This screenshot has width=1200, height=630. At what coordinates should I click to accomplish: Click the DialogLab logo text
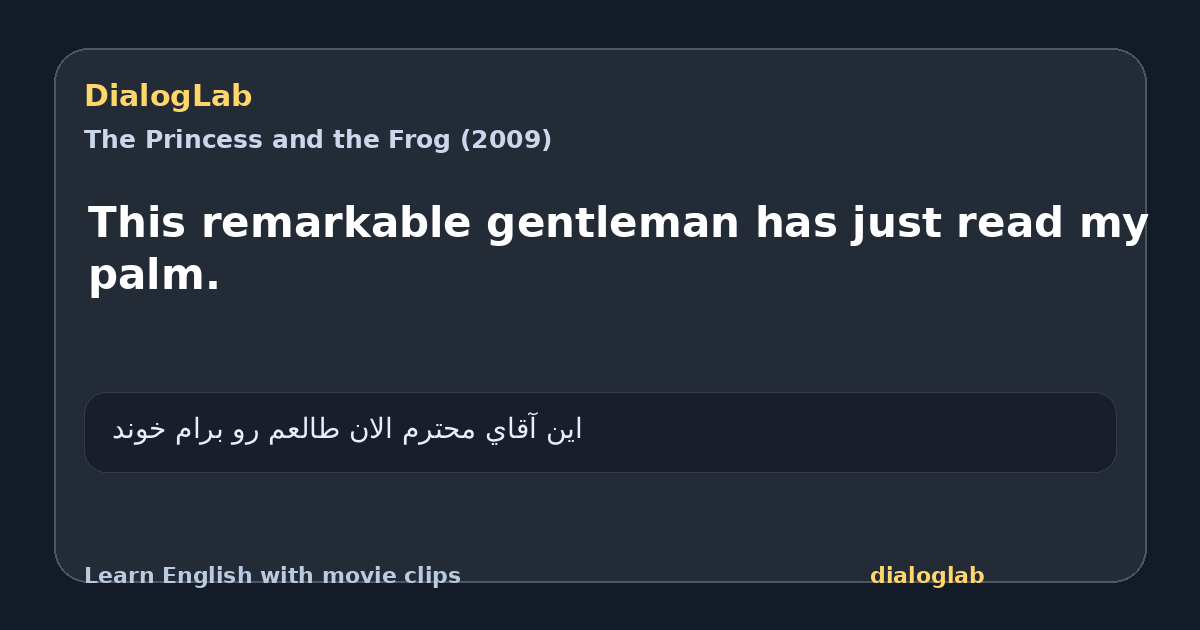click(168, 97)
